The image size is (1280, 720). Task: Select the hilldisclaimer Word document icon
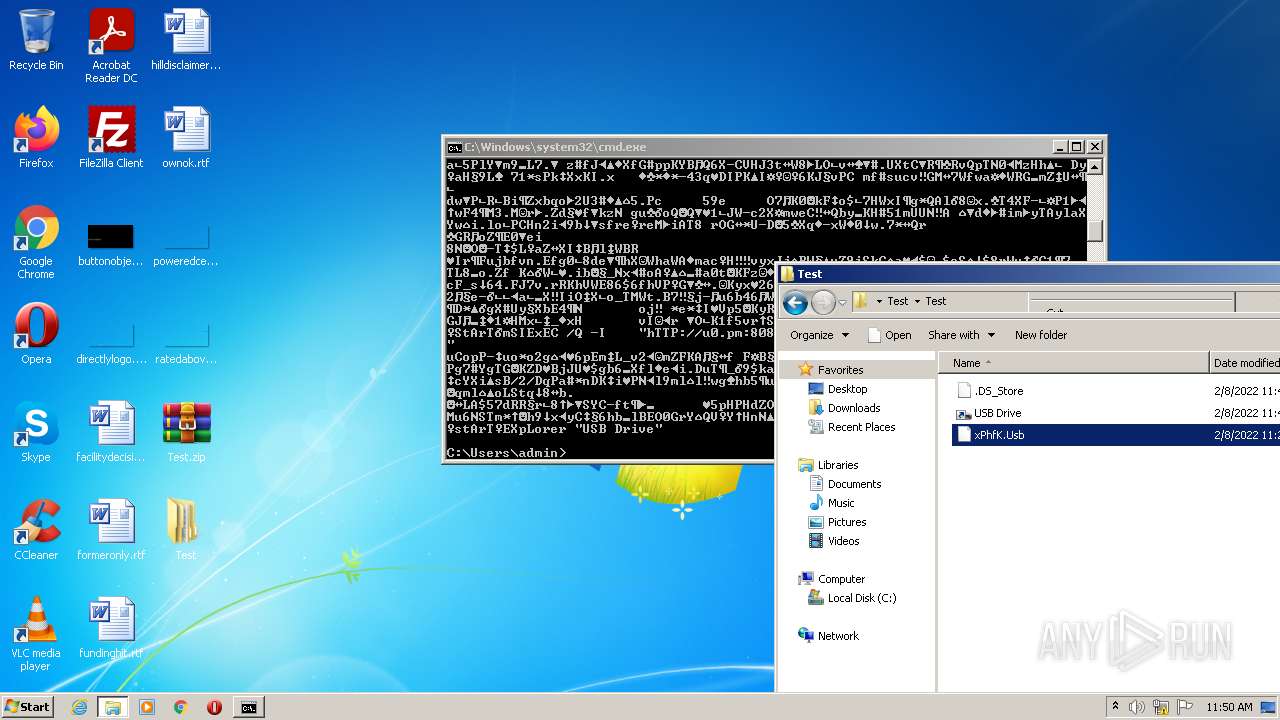pos(186,40)
